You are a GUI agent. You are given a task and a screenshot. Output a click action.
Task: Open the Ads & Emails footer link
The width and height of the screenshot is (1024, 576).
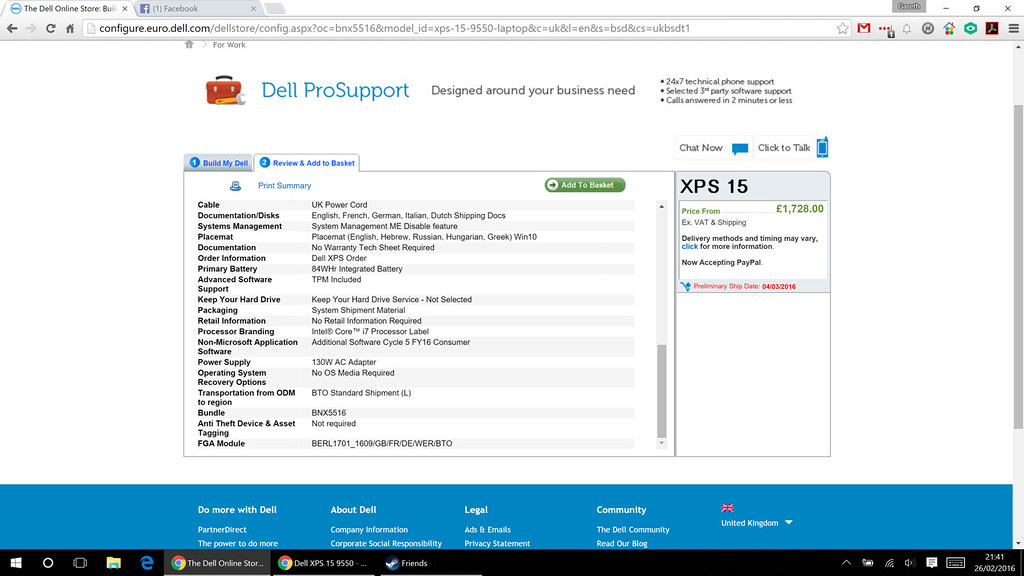click(487, 530)
